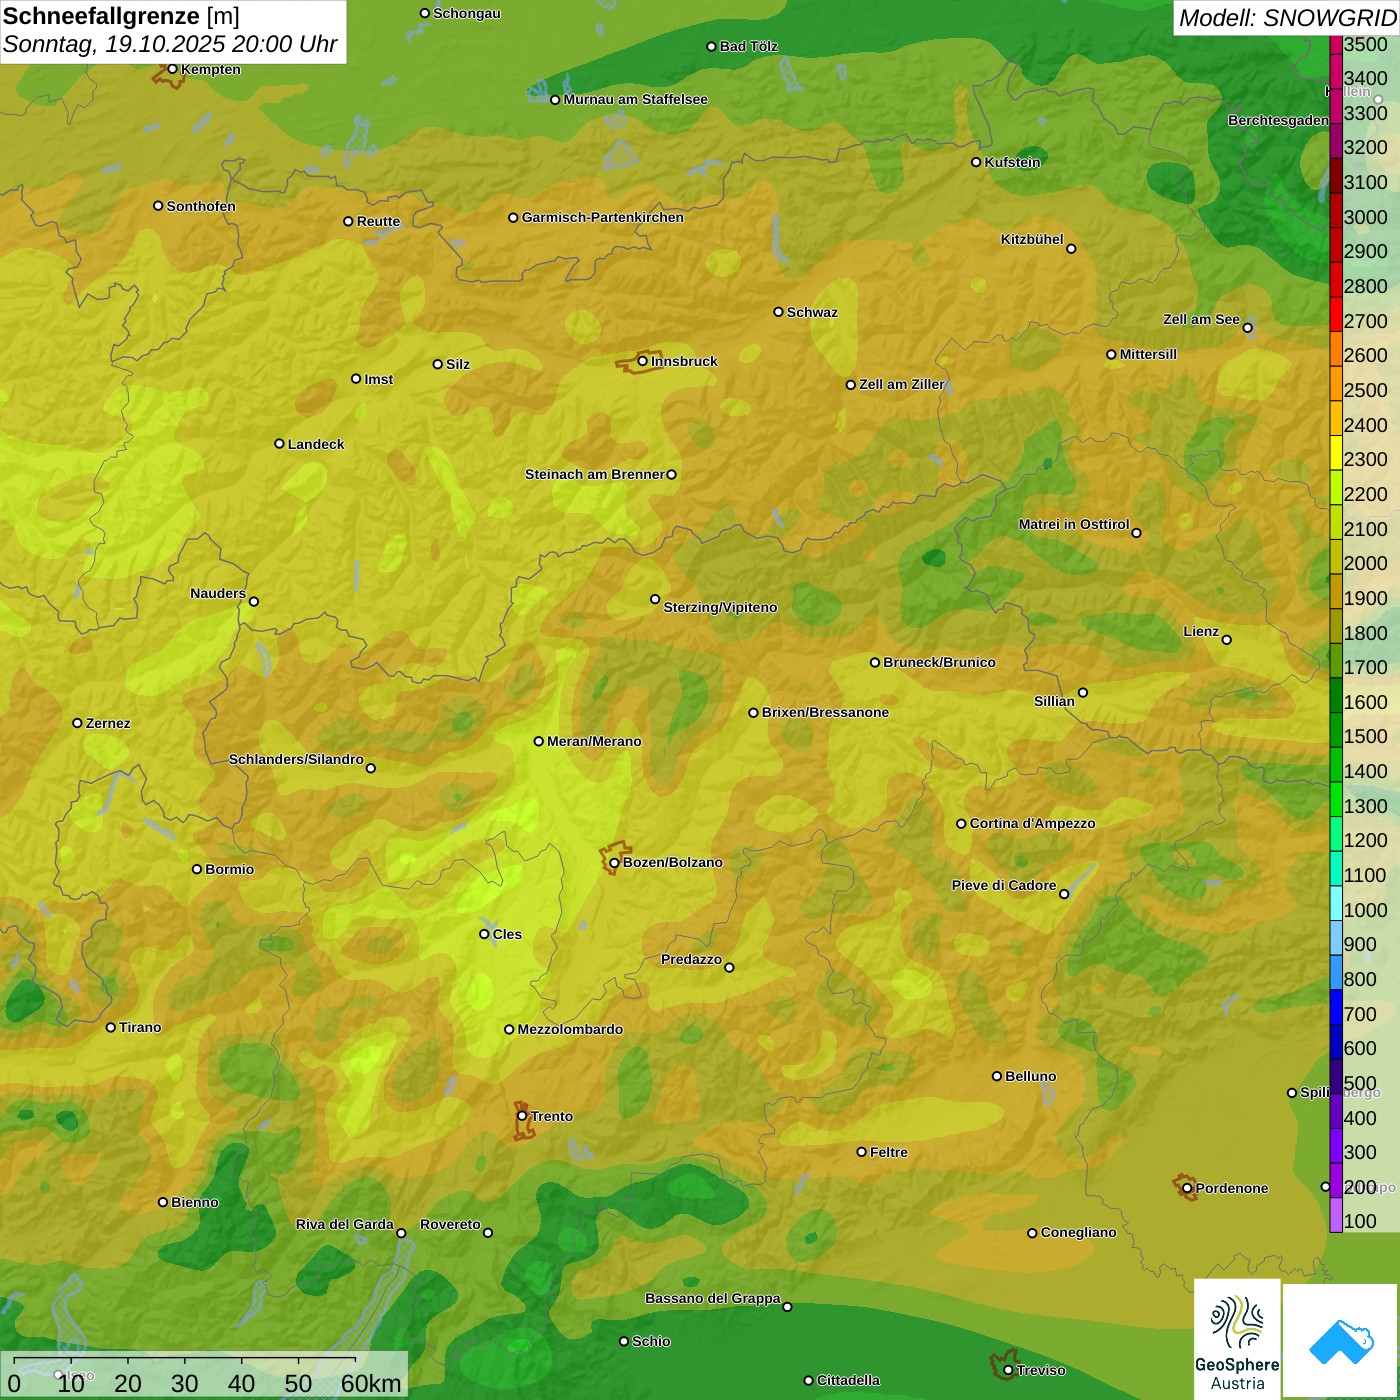Viewport: 1400px width, 1400px height.
Task: Click the Schneefallgrenze title box
Action: (x=173, y=31)
